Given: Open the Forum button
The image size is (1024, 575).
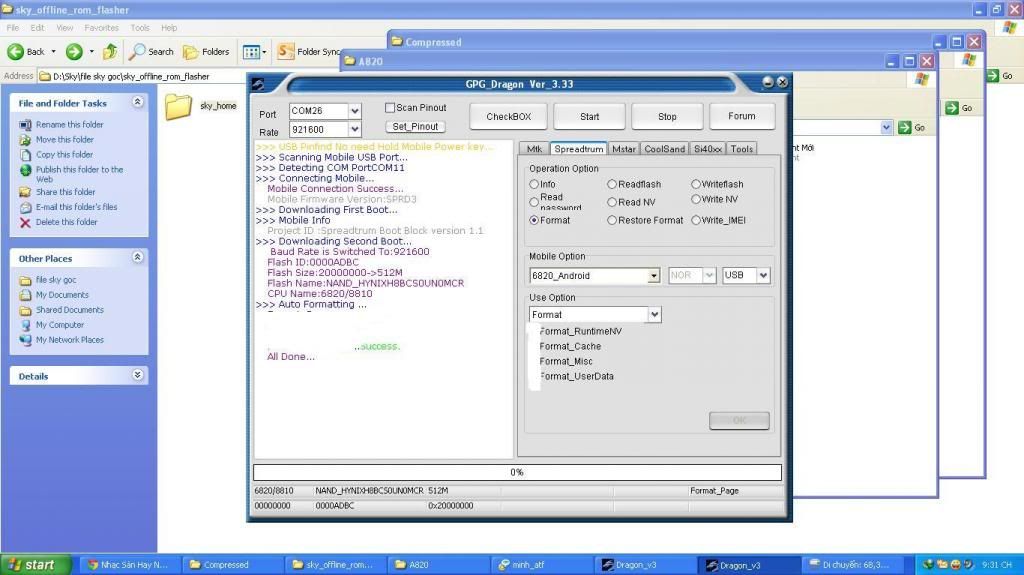Looking at the screenshot, I should tap(742, 116).
